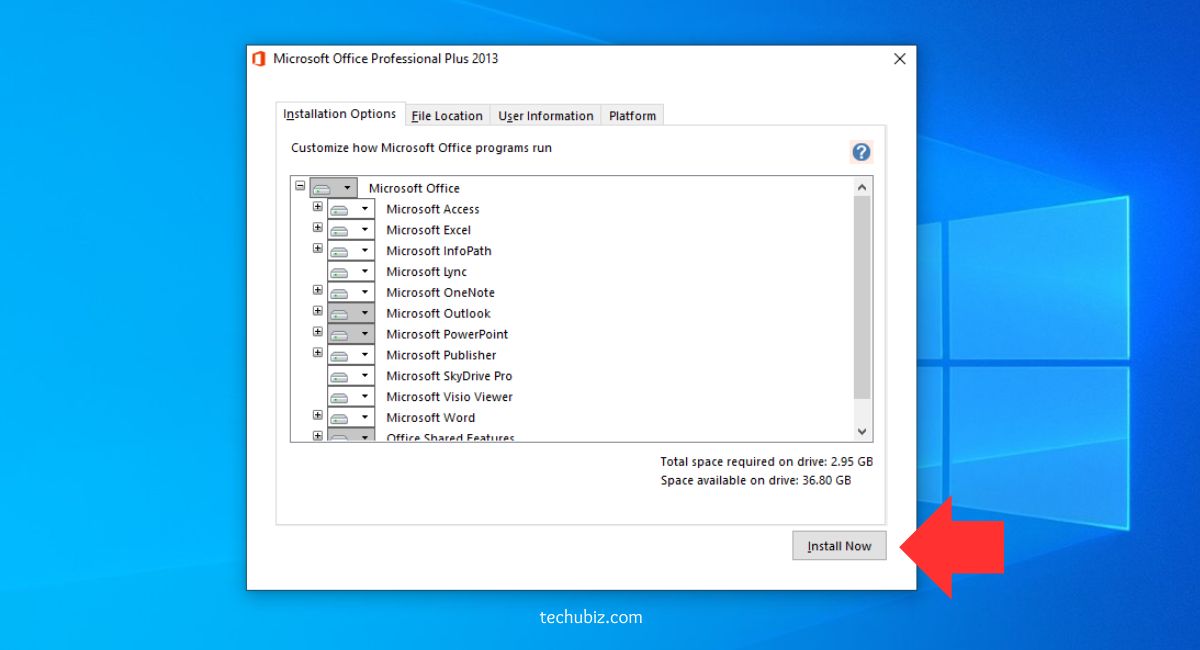Open the User Information tab

pyautogui.click(x=546, y=116)
